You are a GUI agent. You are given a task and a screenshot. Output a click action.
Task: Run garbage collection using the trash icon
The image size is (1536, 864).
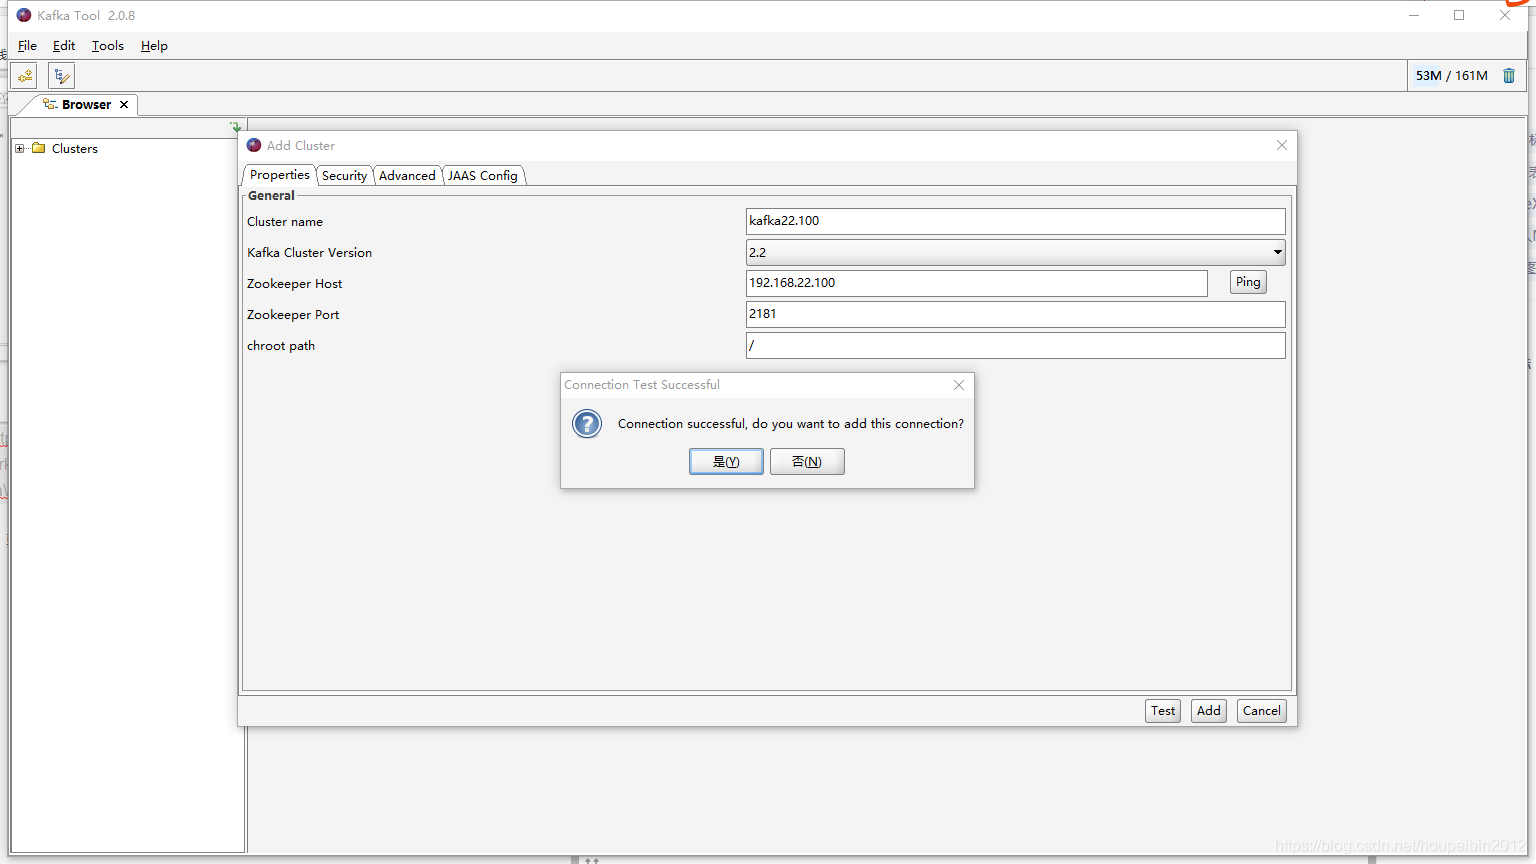(x=1509, y=76)
